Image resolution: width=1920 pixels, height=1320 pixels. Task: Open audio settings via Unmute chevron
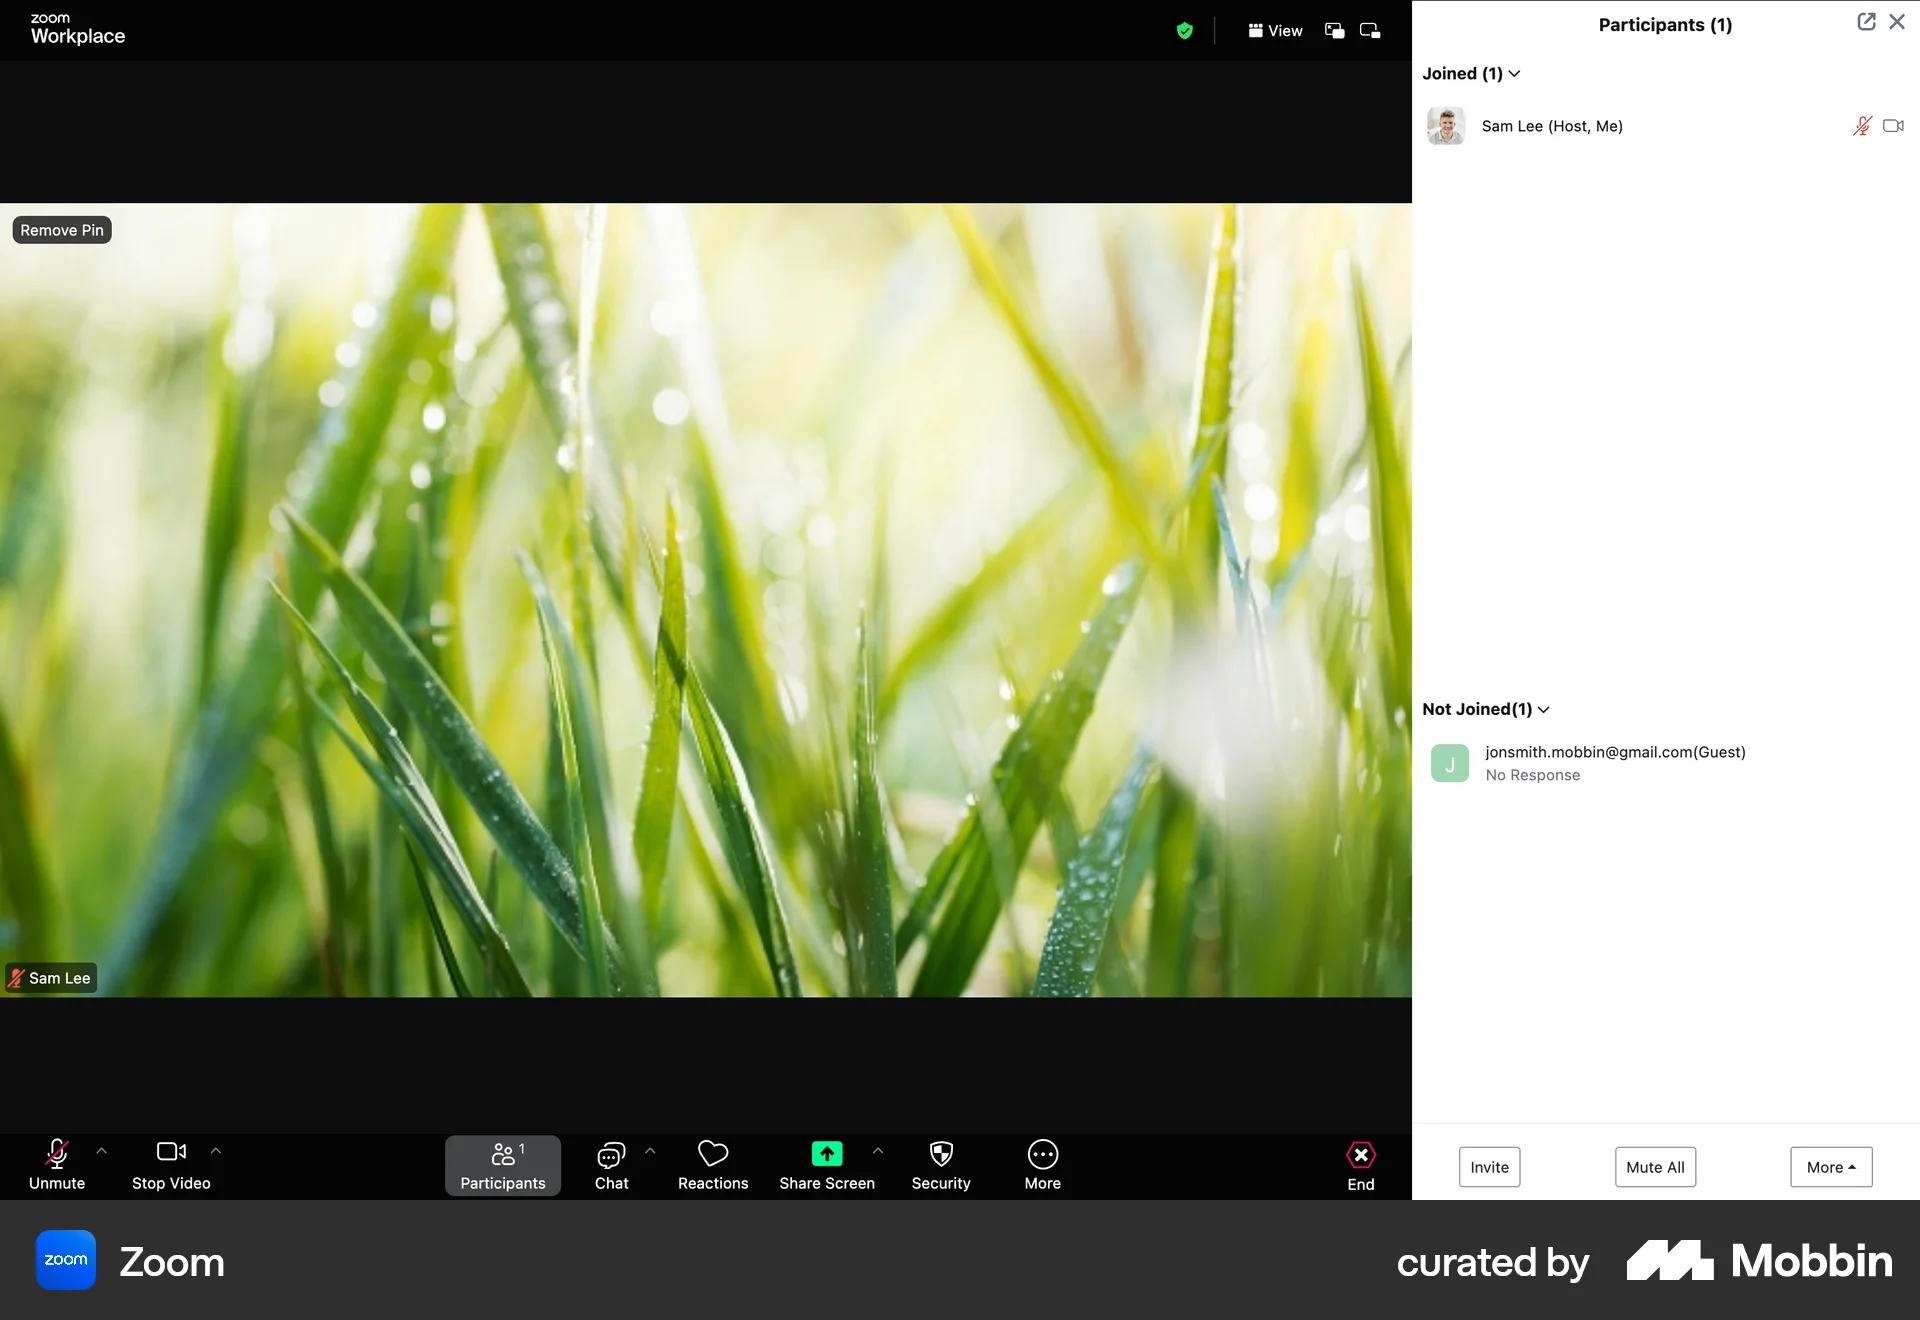point(101,1151)
